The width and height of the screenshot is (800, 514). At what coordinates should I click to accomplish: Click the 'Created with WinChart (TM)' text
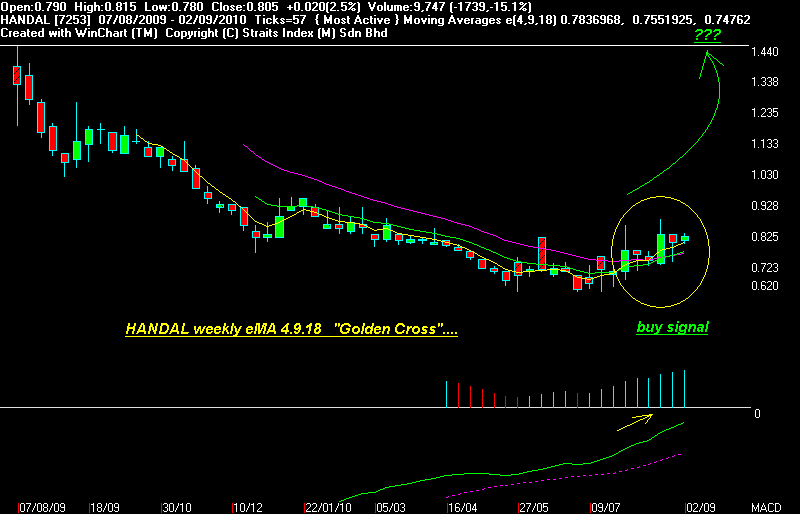79,33
